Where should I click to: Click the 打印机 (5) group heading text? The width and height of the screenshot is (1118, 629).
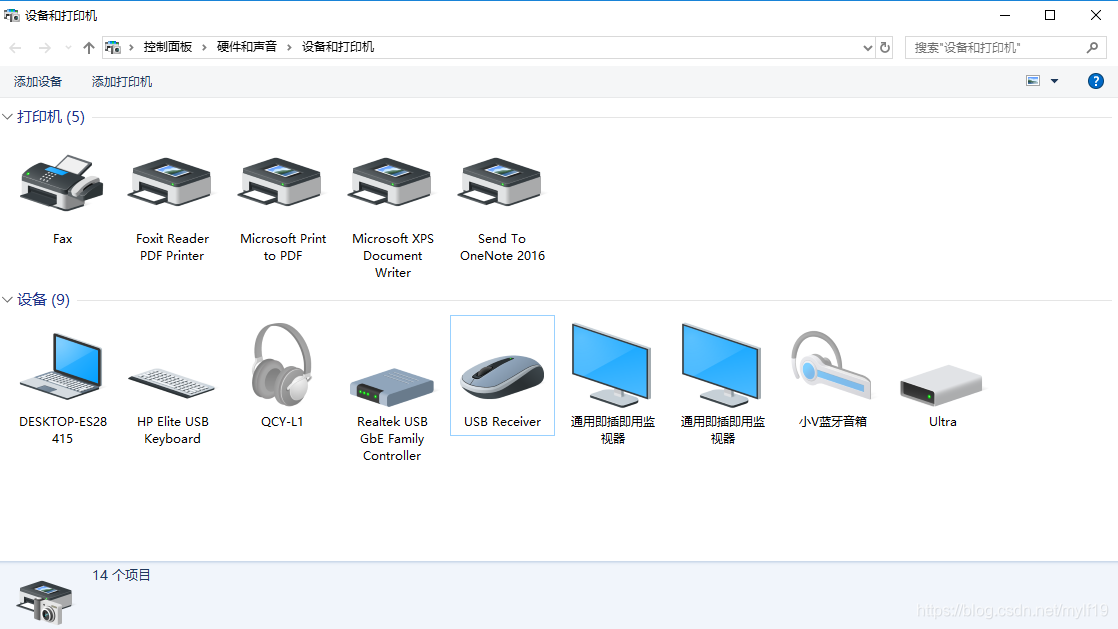51,117
